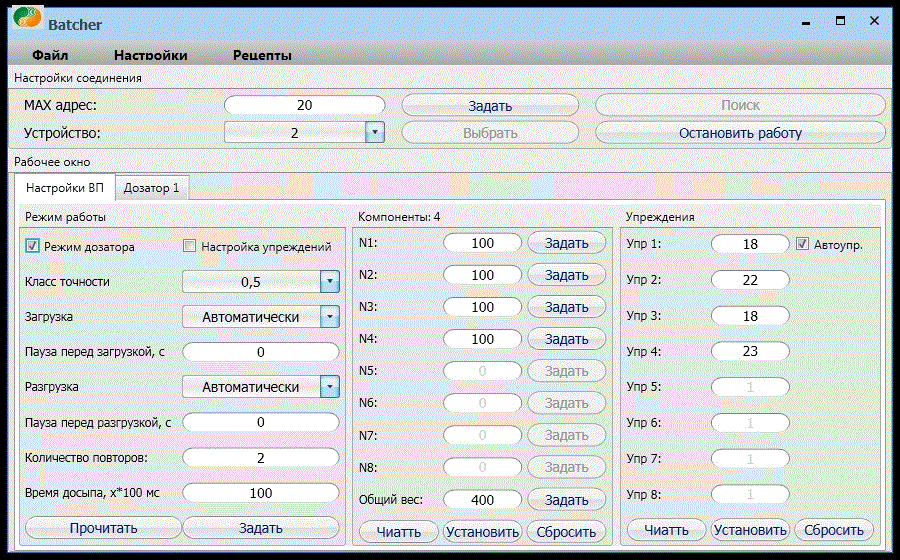Image resolution: width=900 pixels, height=560 pixels.
Task: Select the Настройки ВП tab
Action: tap(64, 187)
